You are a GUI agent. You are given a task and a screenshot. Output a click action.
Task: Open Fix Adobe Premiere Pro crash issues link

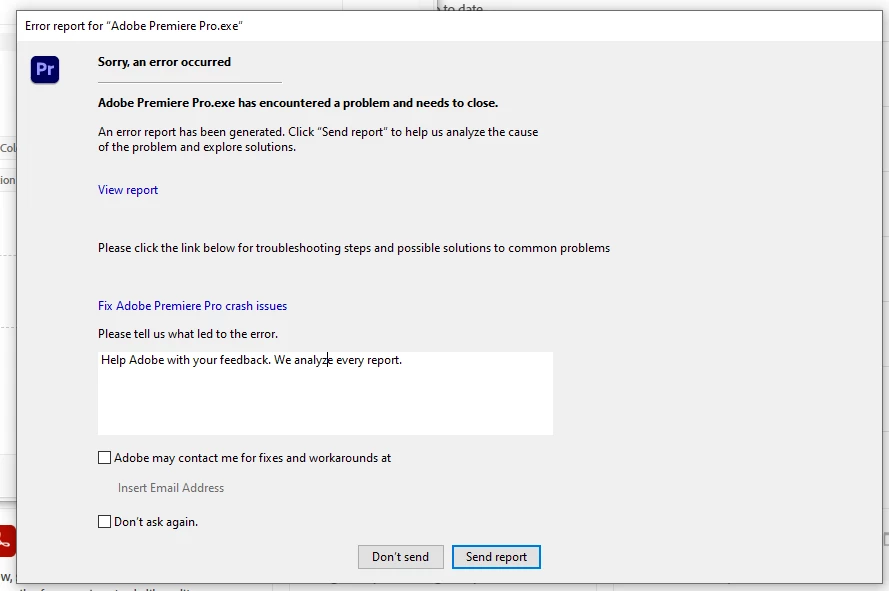pos(192,306)
